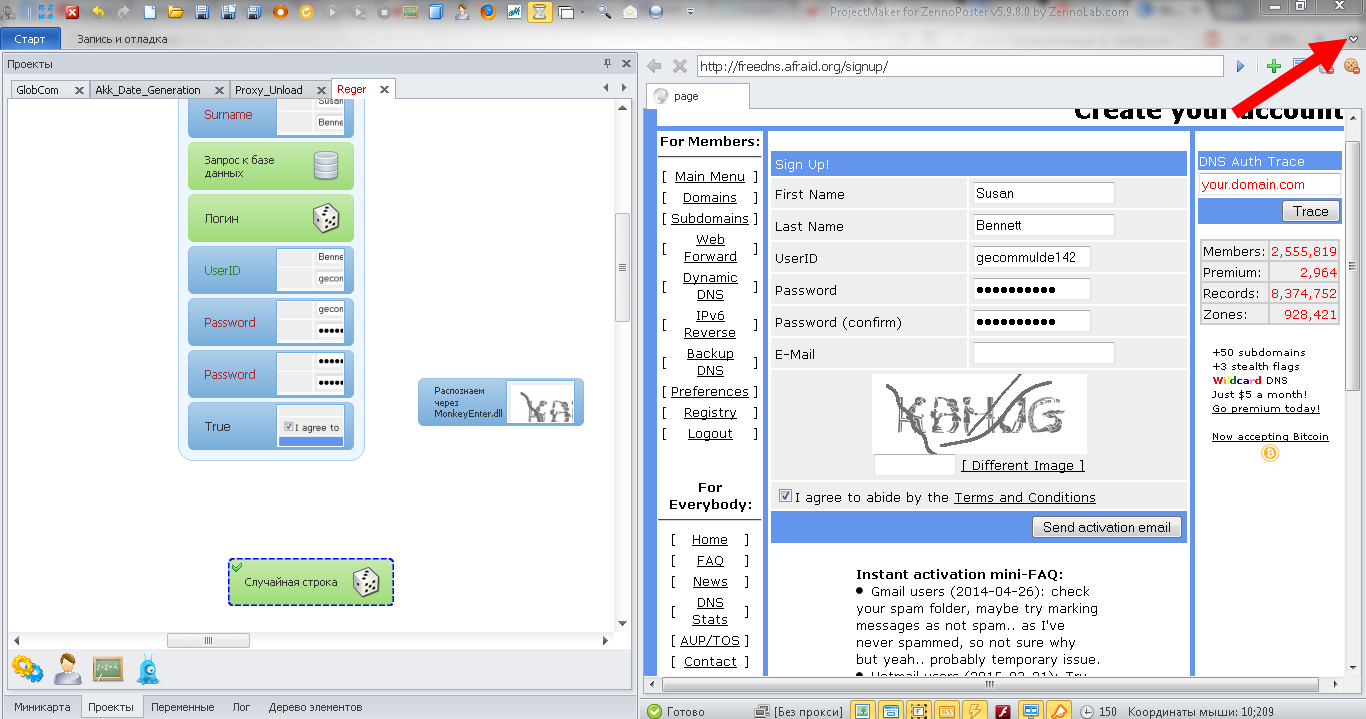Click the orange circular refresh icon
The width and height of the screenshot is (1366, 719).
click(306, 12)
